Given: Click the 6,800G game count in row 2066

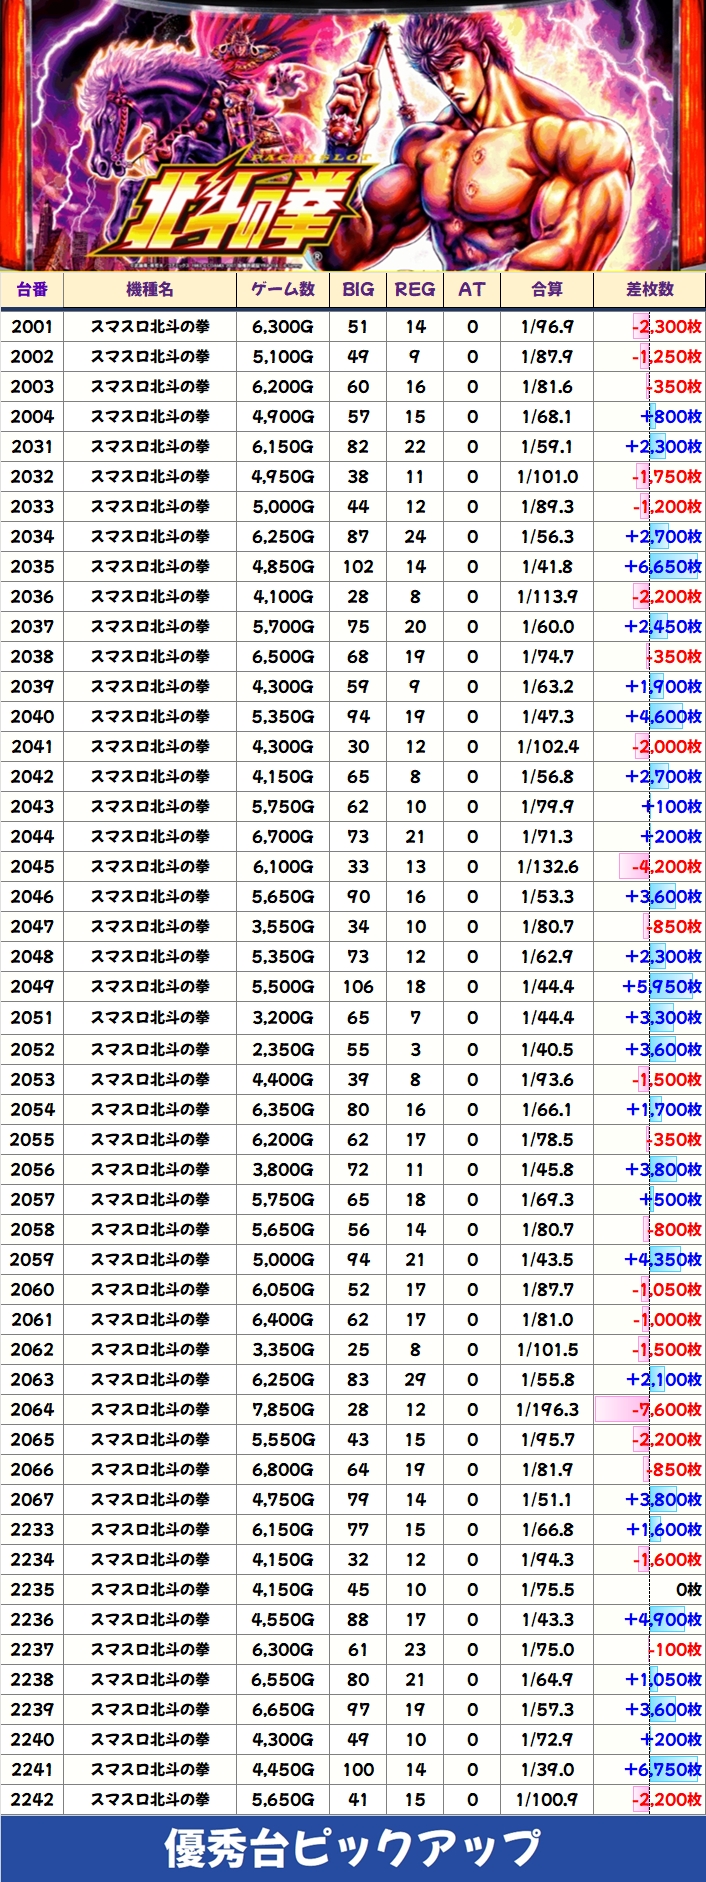Looking at the screenshot, I should [283, 1469].
